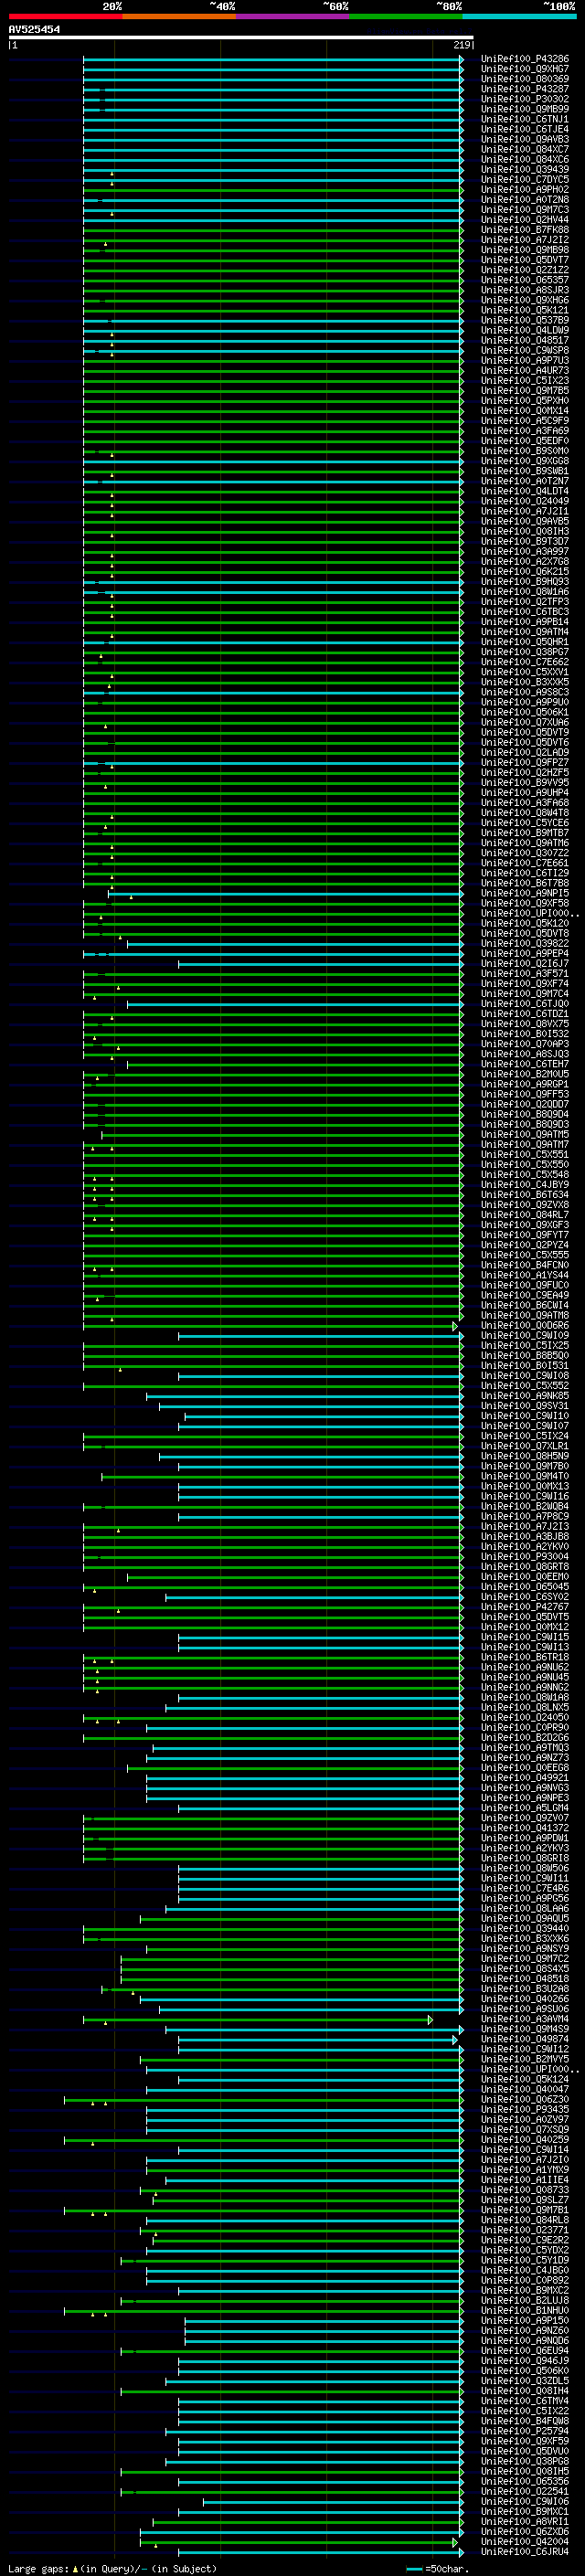Screen dimensions: 585x2576
Task: Select hit label UniRef100_A9NU62
Action: tap(525, 1667)
